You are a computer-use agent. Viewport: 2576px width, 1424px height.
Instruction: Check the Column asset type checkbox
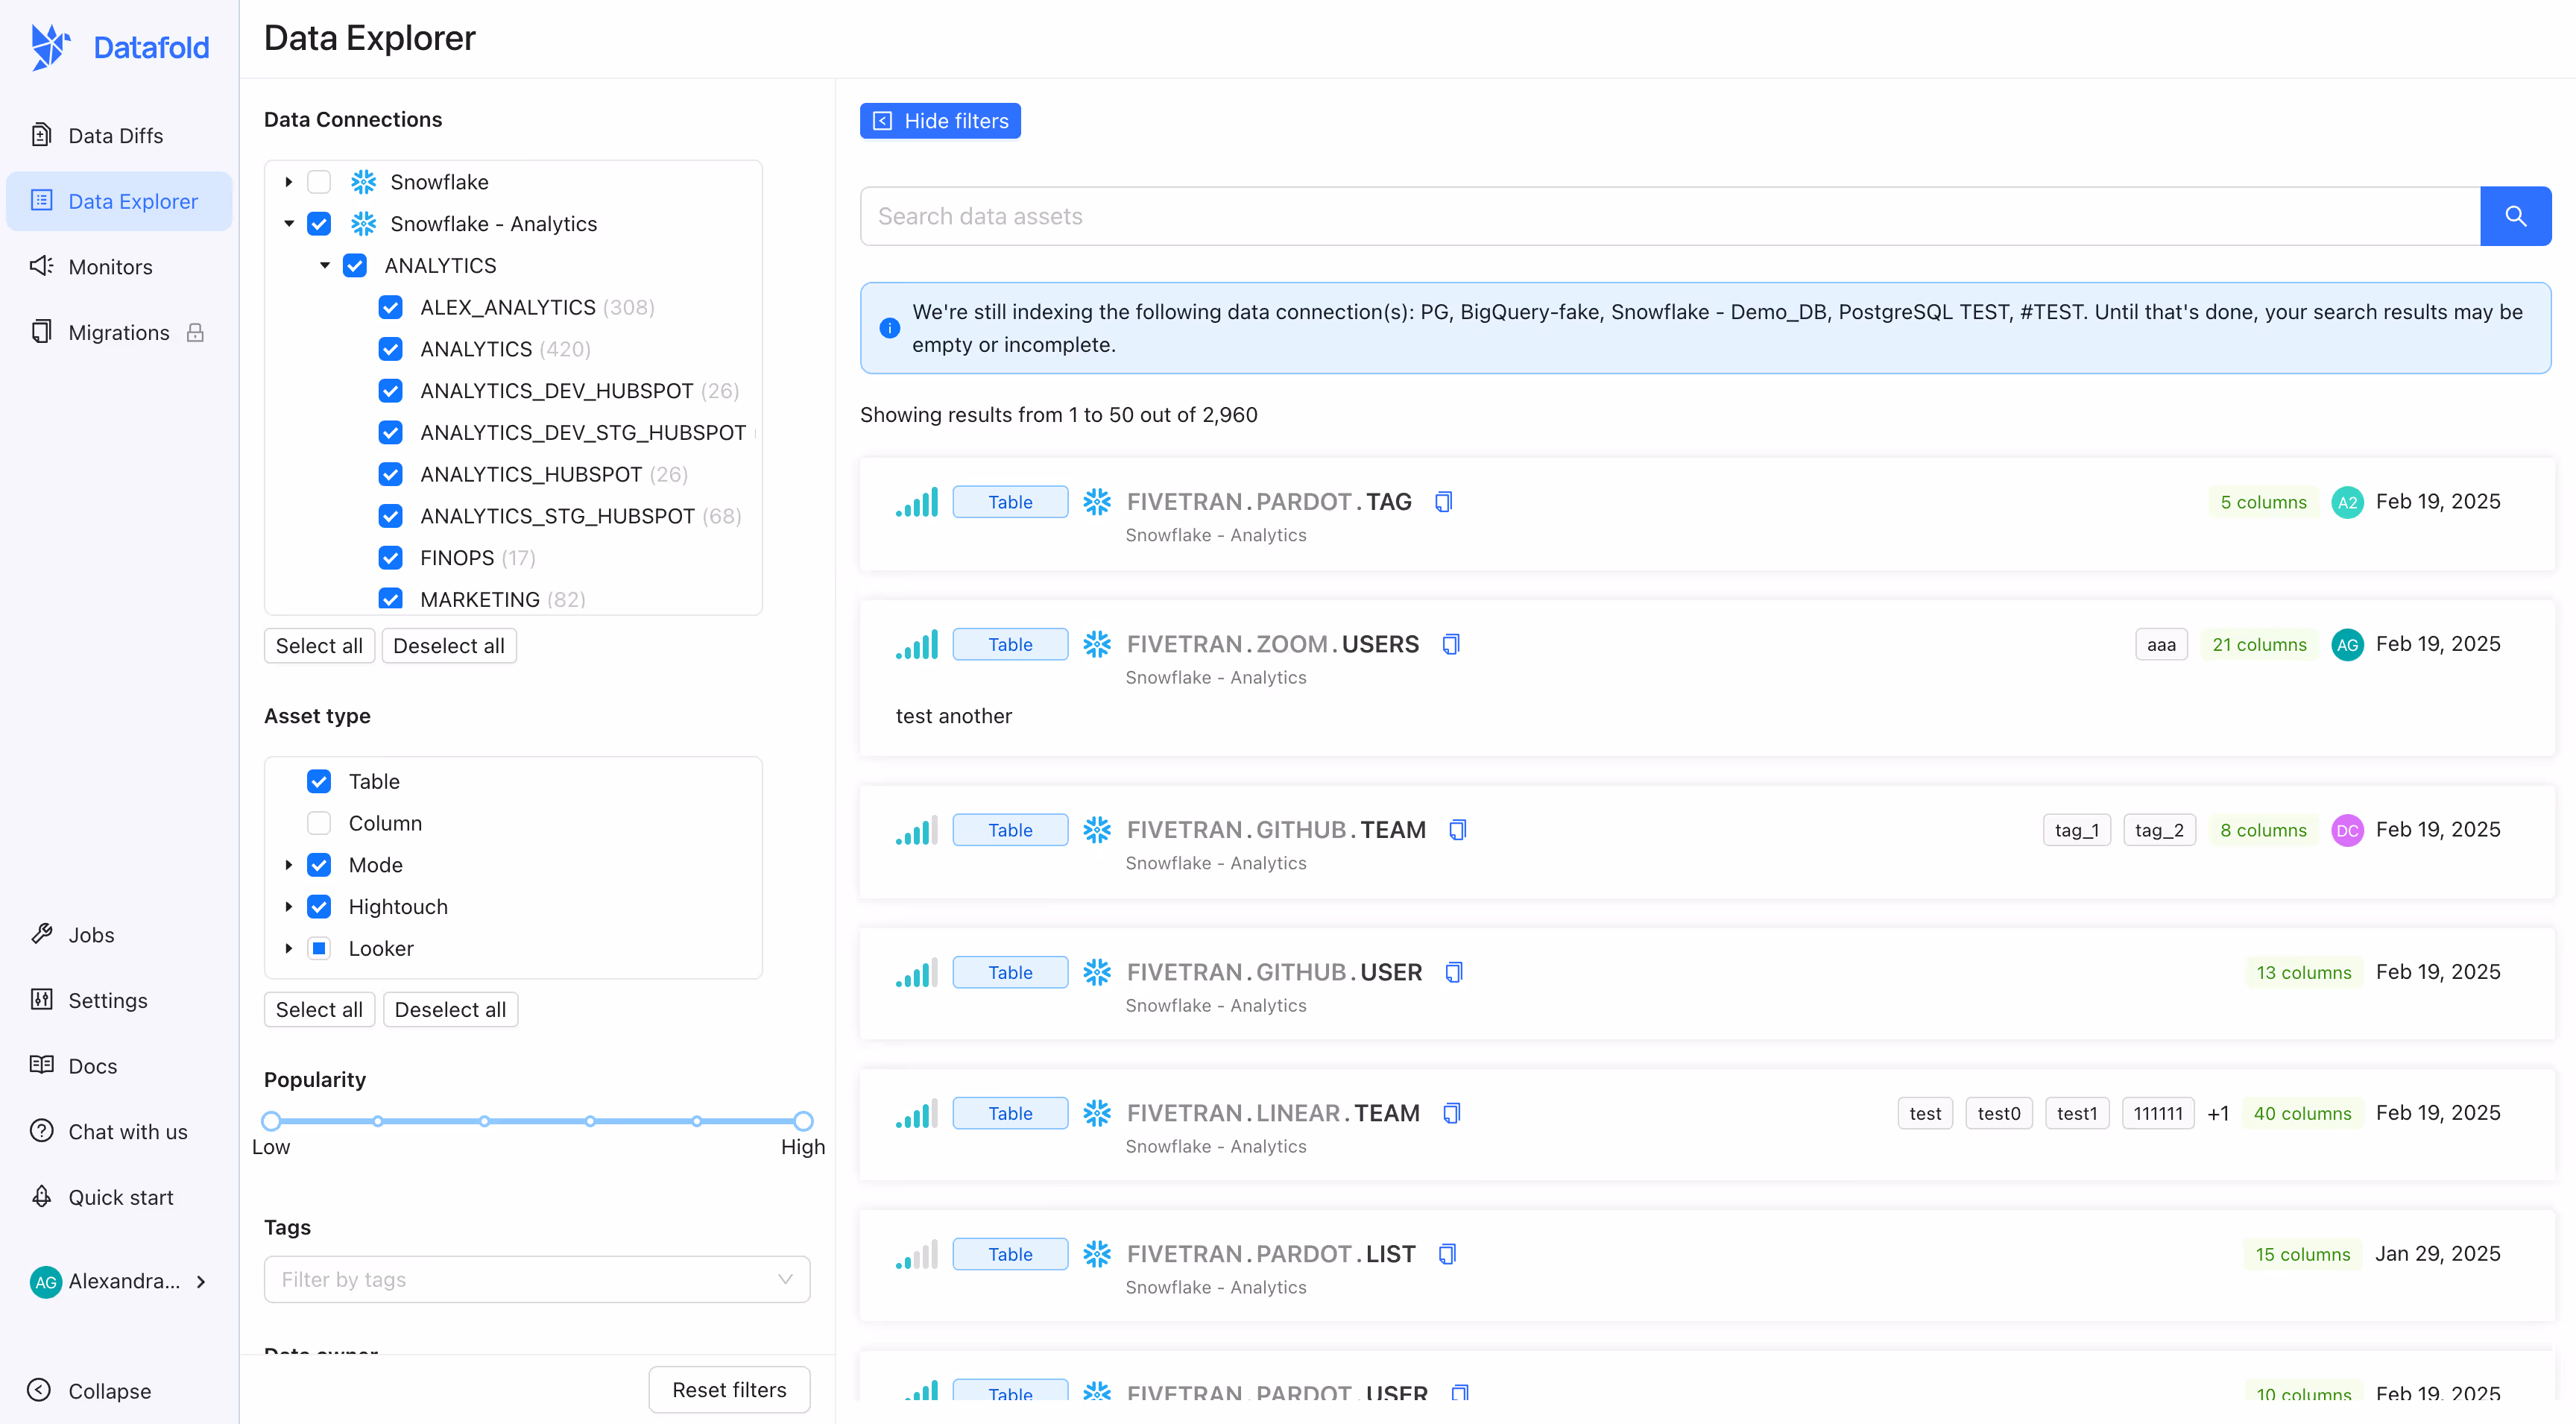coord(319,823)
